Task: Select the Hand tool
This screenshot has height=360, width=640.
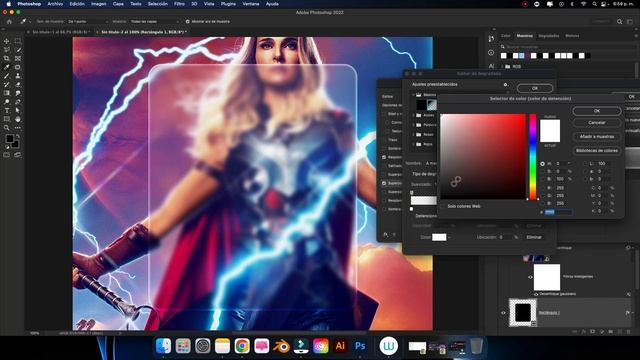Action: click(18, 119)
